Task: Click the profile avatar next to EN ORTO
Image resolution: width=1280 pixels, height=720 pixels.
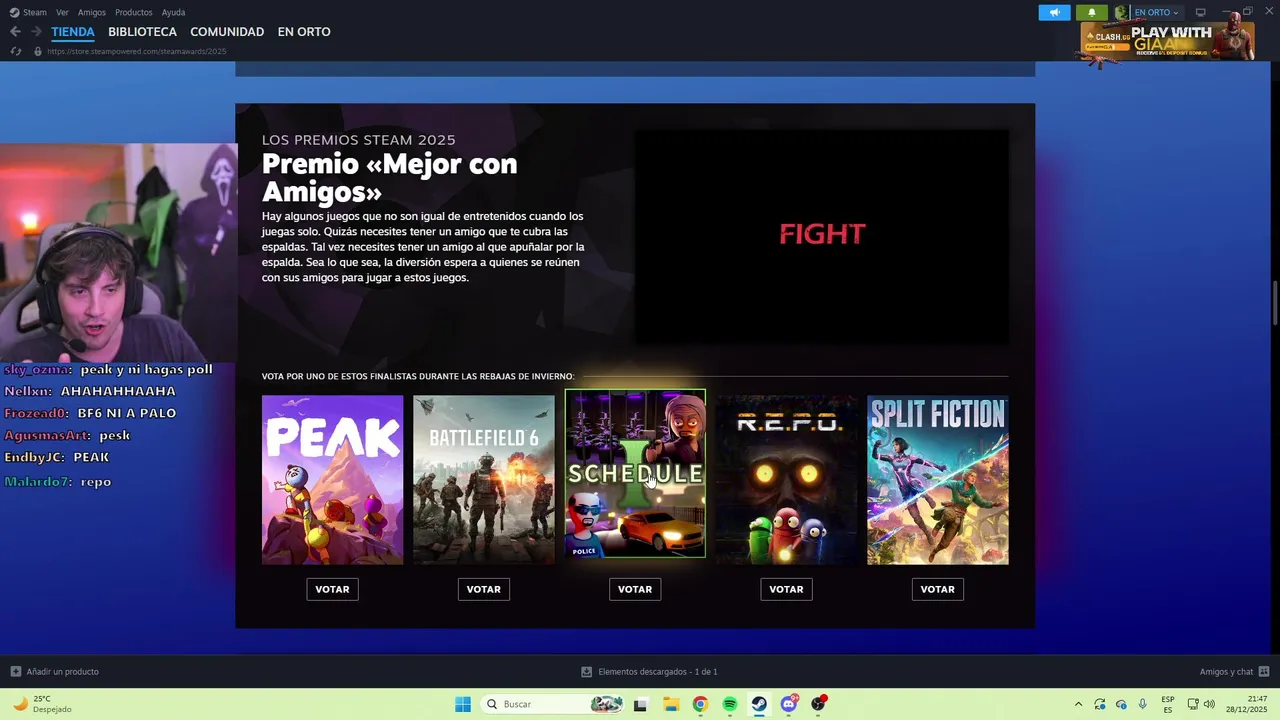Action: [1121, 12]
